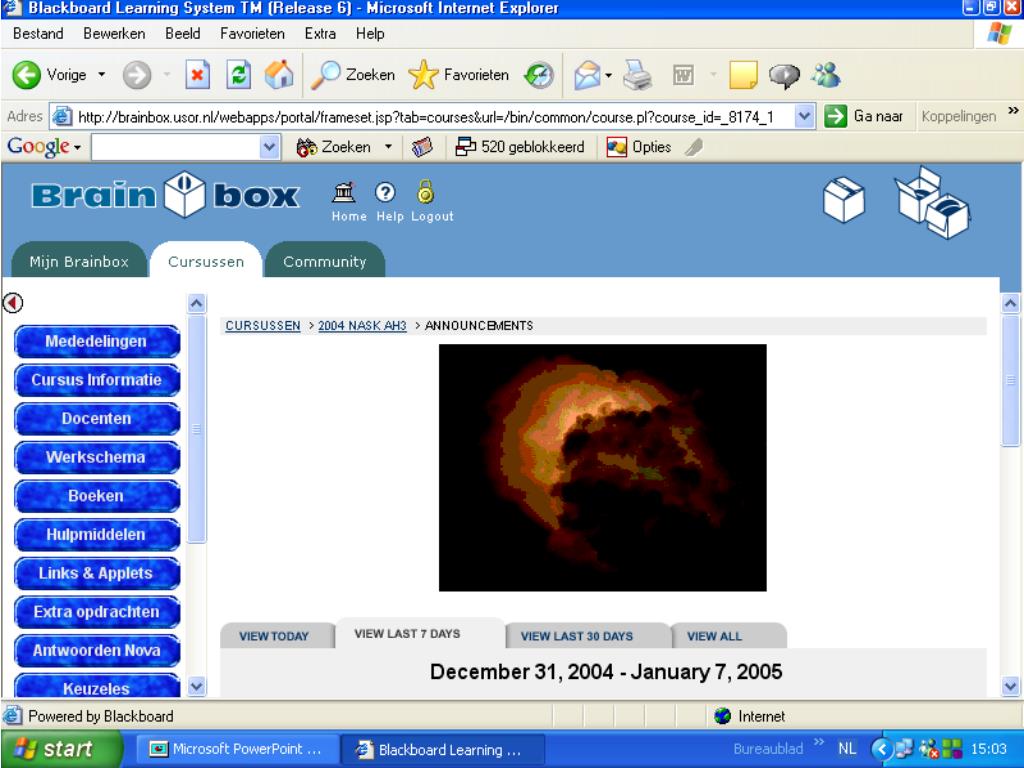This screenshot has height=768, width=1024.
Task: Click the Mail envelope icon
Action: [x=587, y=75]
